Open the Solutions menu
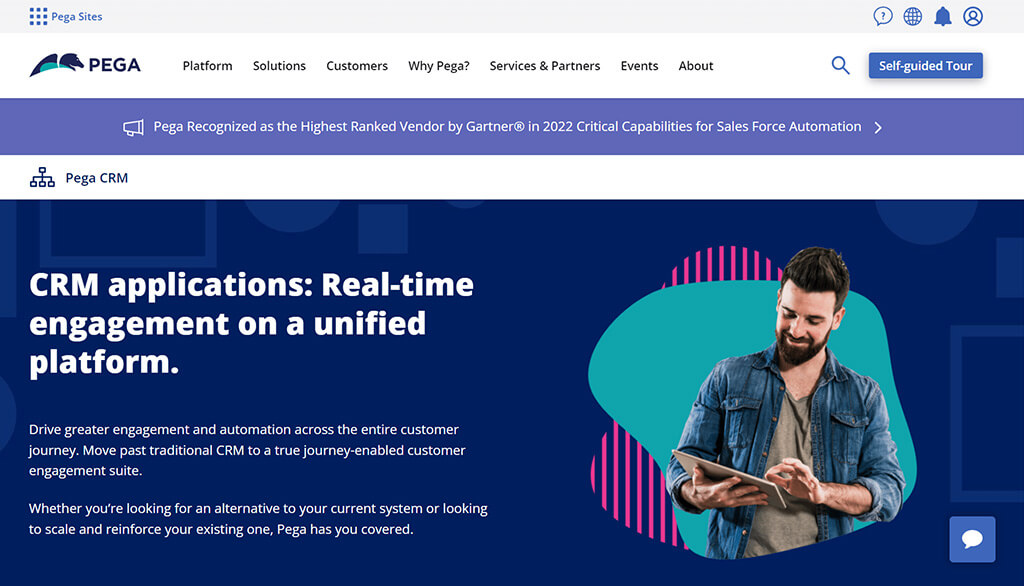The width and height of the screenshot is (1024, 586). click(x=280, y=66)
